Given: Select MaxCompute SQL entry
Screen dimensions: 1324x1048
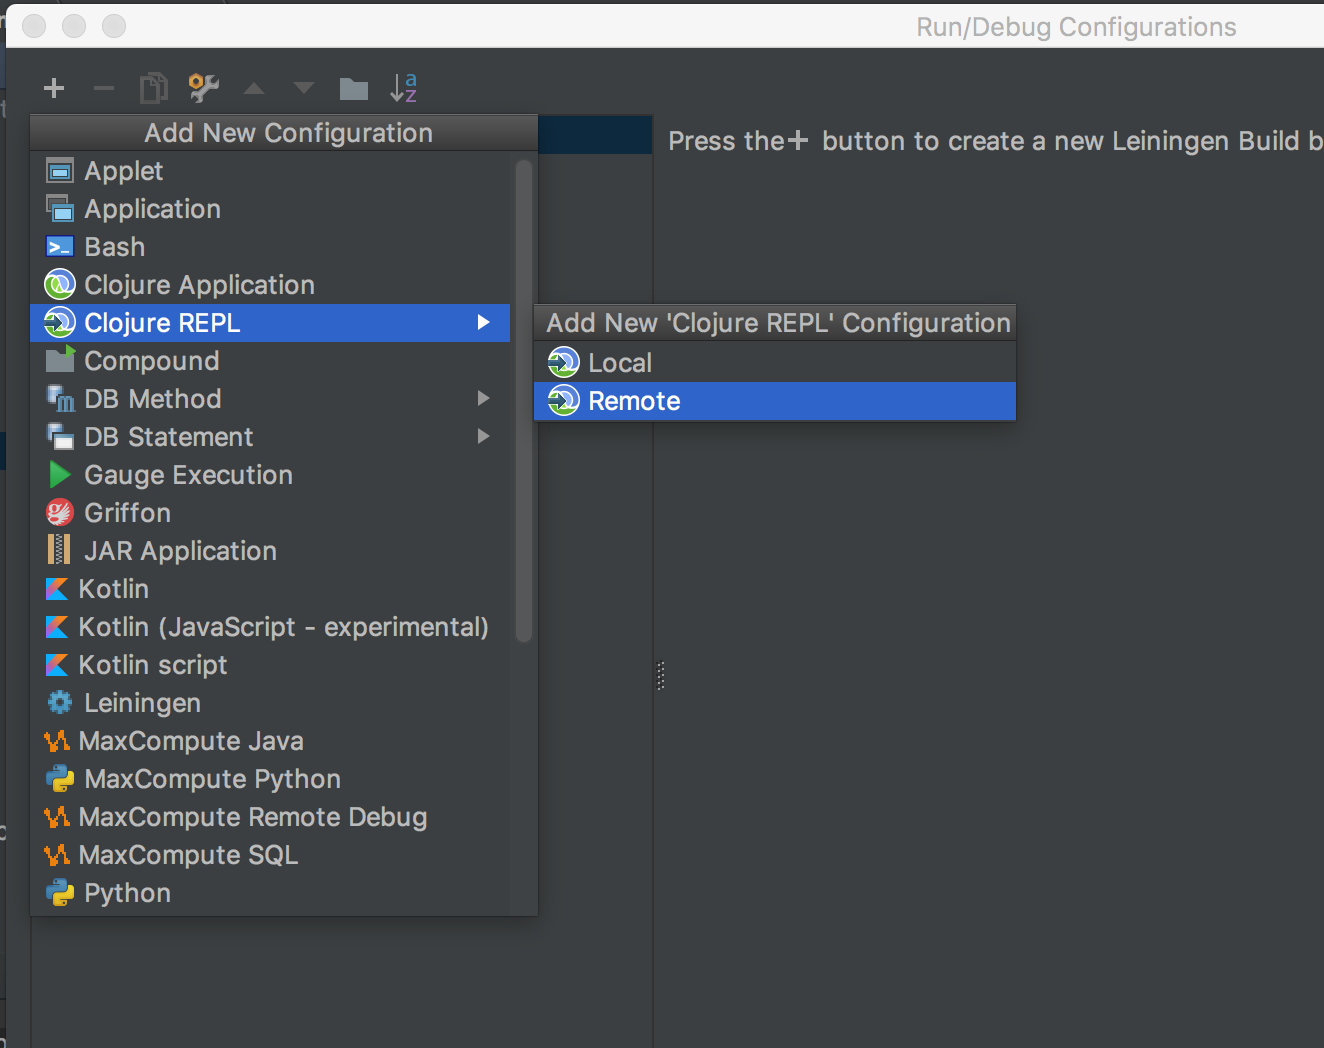Looking at the screenshot, I should (270, 855).
